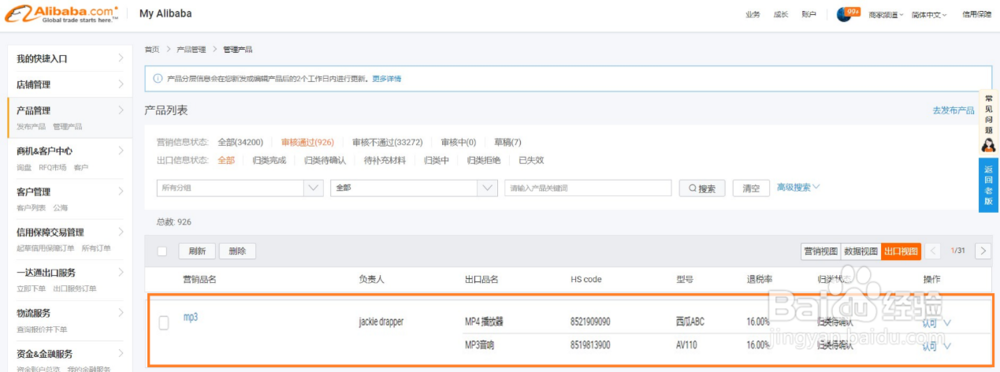Click 返回老版 side button
The width and height of the screenshot is (1000, 372).
(x=988, y=184)
